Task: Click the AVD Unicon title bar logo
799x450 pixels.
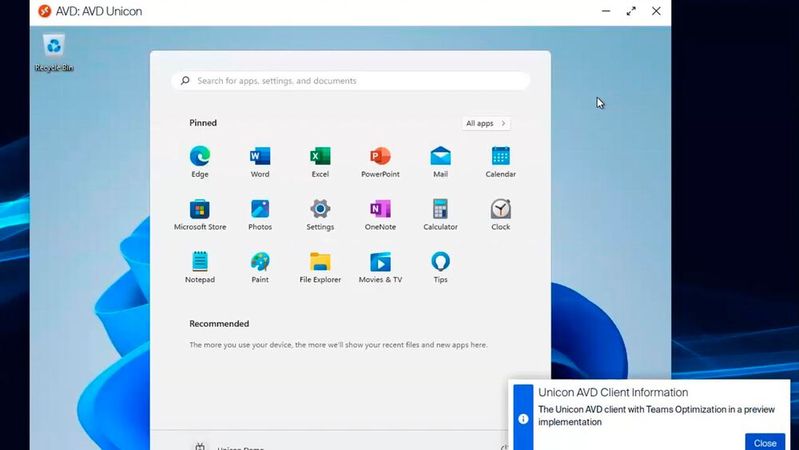Action: (45, 11)
